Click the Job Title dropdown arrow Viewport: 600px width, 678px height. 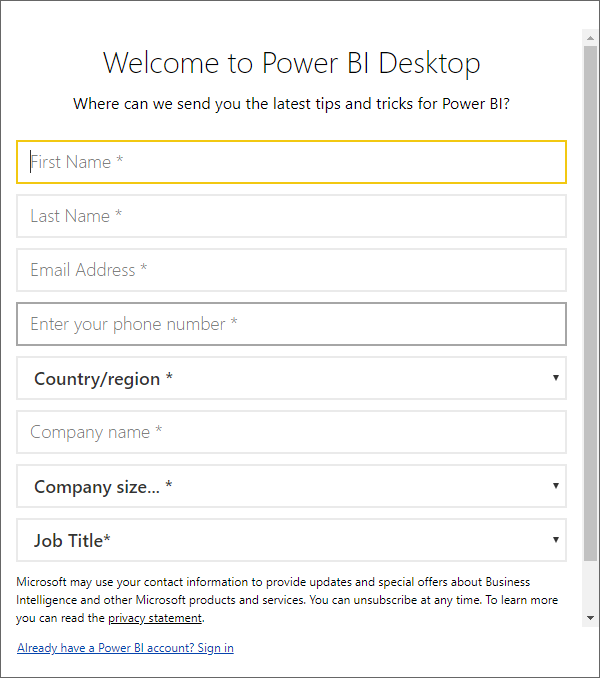(x=556, y=540)
